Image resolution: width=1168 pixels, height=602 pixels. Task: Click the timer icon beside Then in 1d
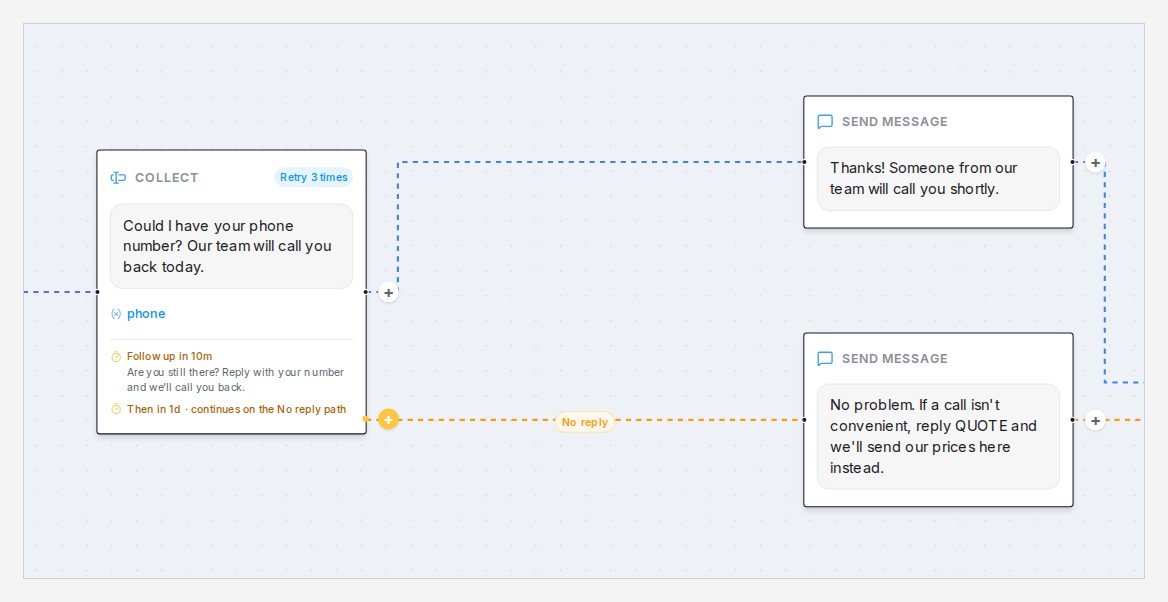point(116,409)
